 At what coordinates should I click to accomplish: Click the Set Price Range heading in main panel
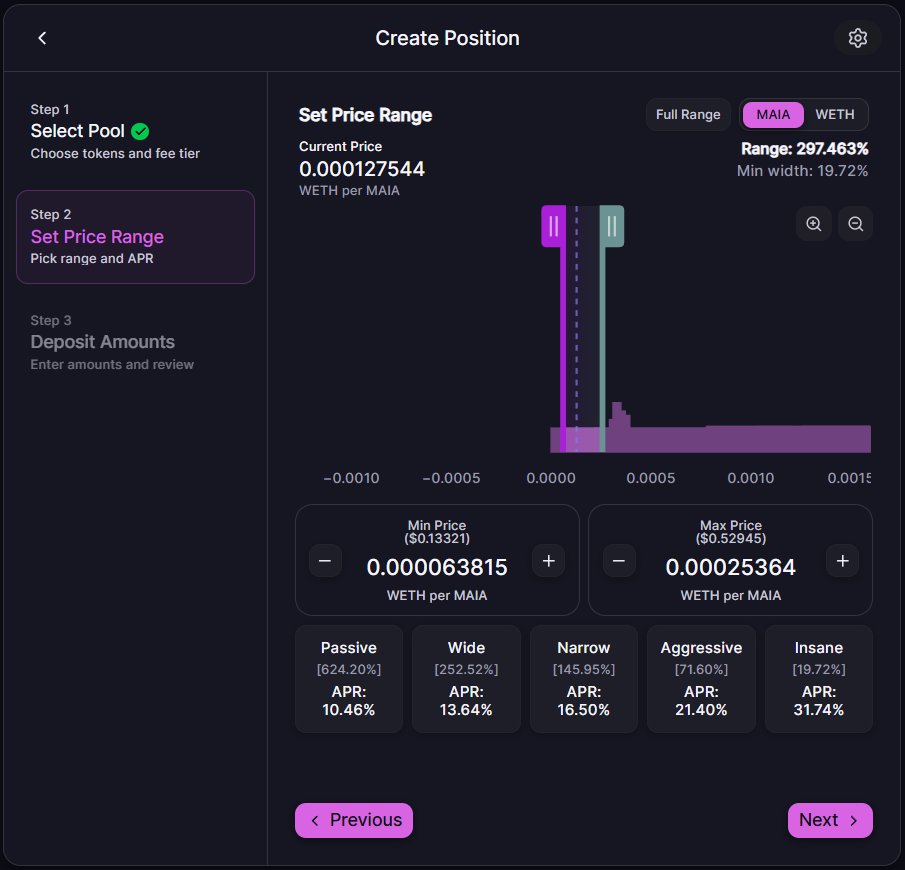(x=365, y=115)
